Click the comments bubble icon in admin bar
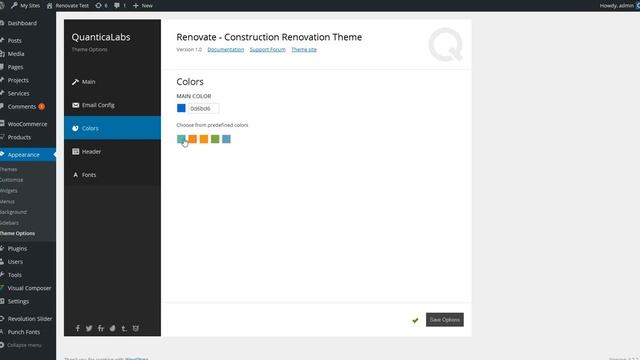 click(x=117, y=6)
